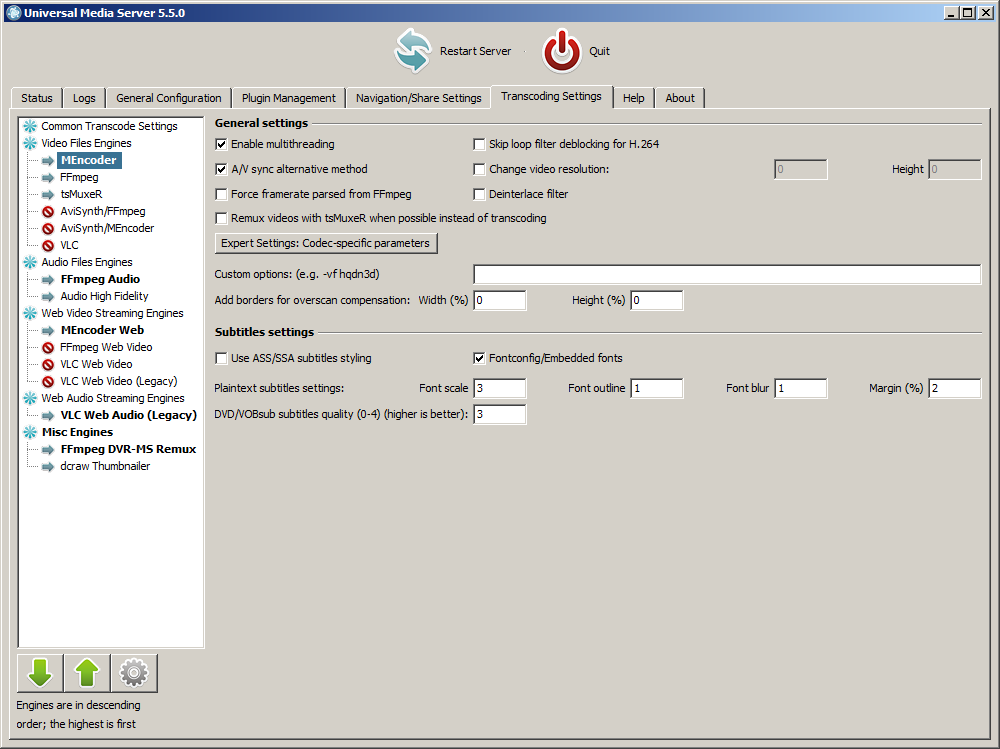Select the Audio High Fidelity label
The width and height of the screenshot is (1000, 749).
(x=104, y=296)
